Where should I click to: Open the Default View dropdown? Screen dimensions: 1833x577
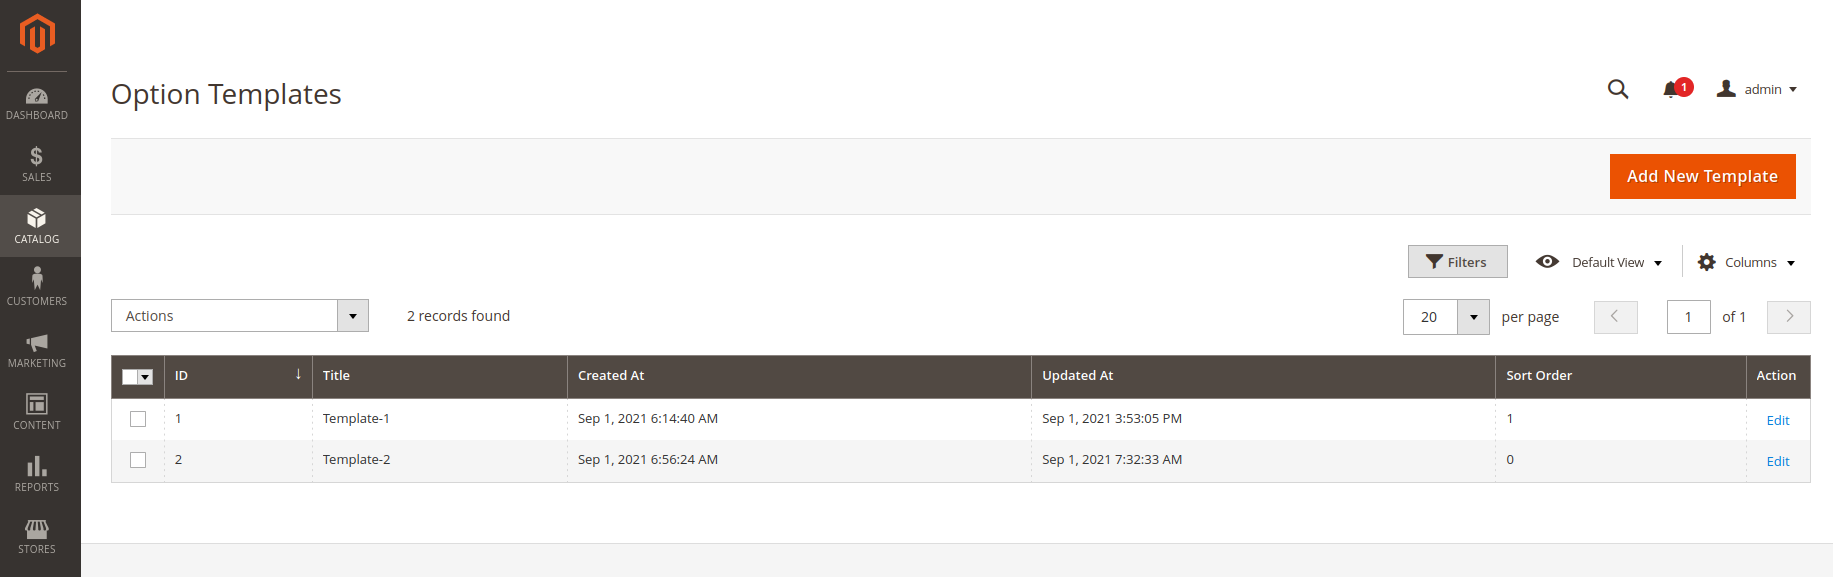point(1599,262)
